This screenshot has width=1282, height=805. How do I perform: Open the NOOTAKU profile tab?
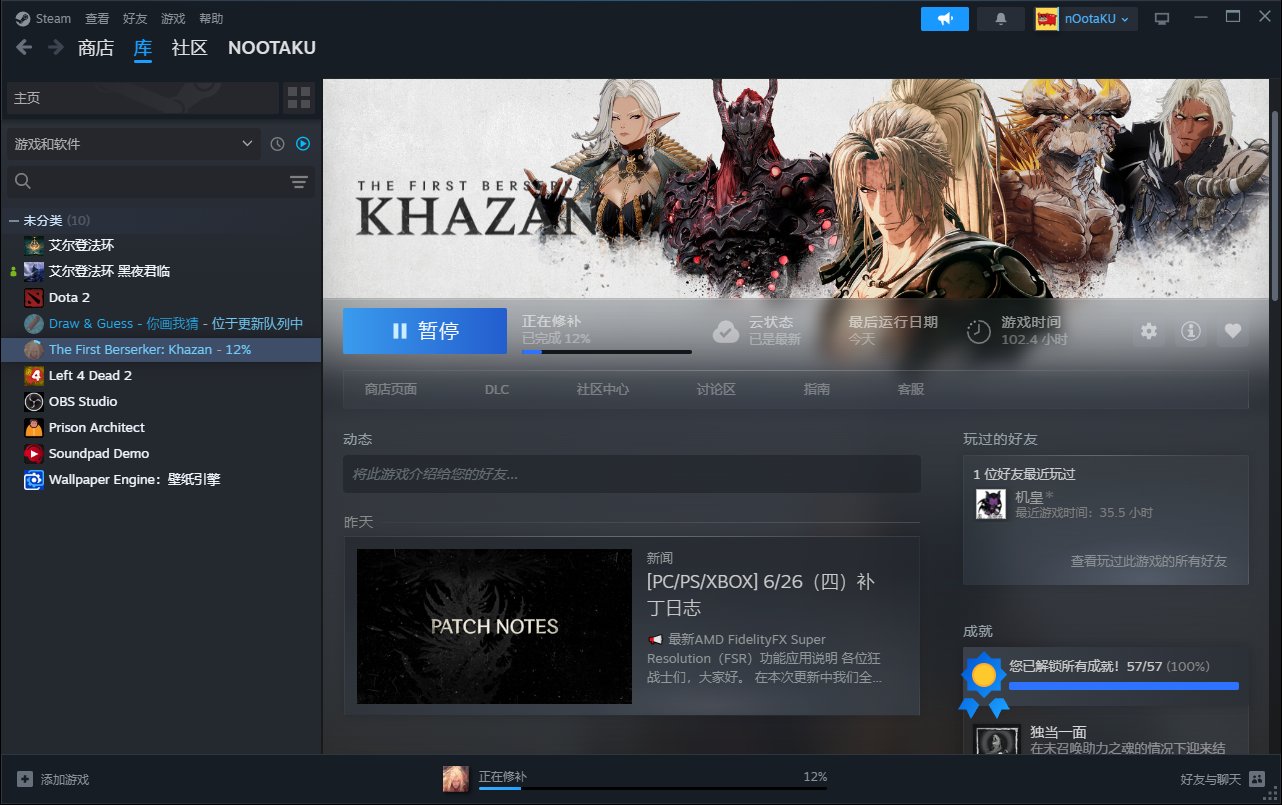tap(272, 48)
